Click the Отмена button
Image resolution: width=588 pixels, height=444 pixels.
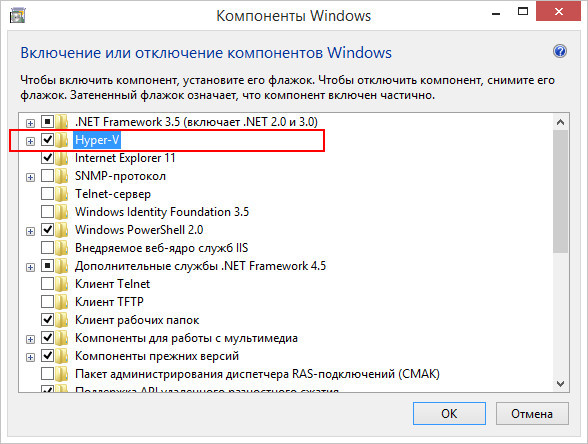pyautogui.click(x=532, y=414)
